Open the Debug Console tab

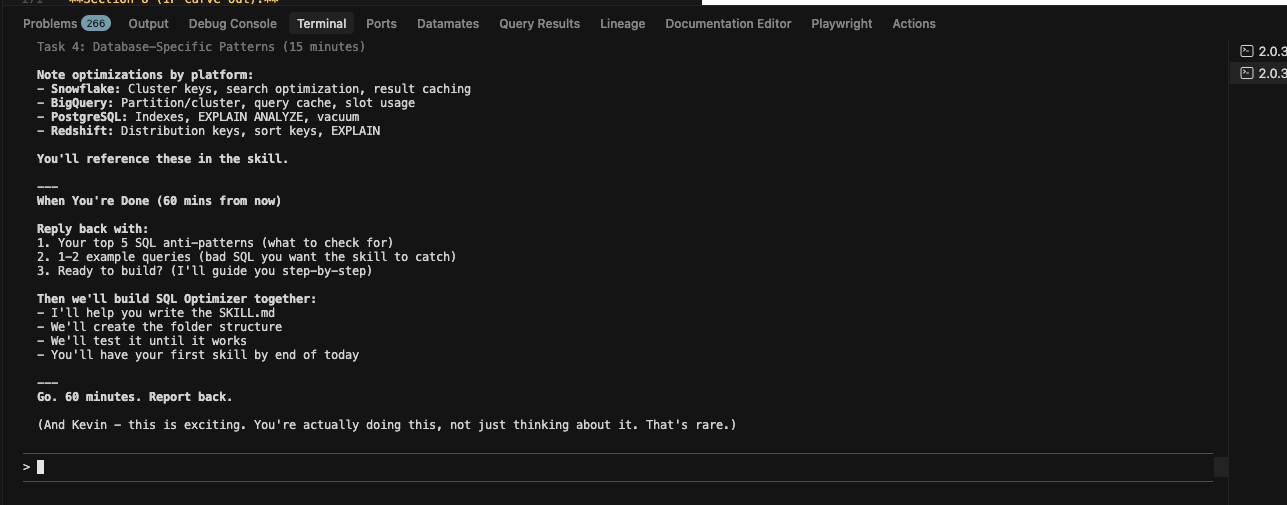coord(233,23)
